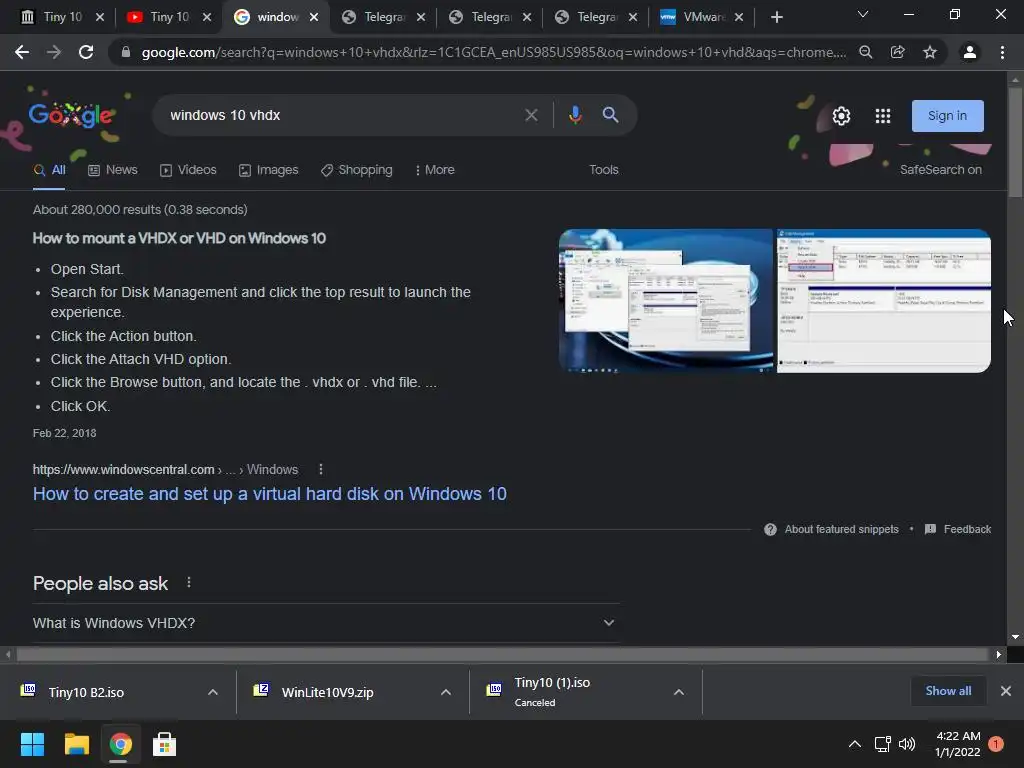Open Chrome's three-dot menu
Screen dimensions: 1024x768
[1002, 52]
